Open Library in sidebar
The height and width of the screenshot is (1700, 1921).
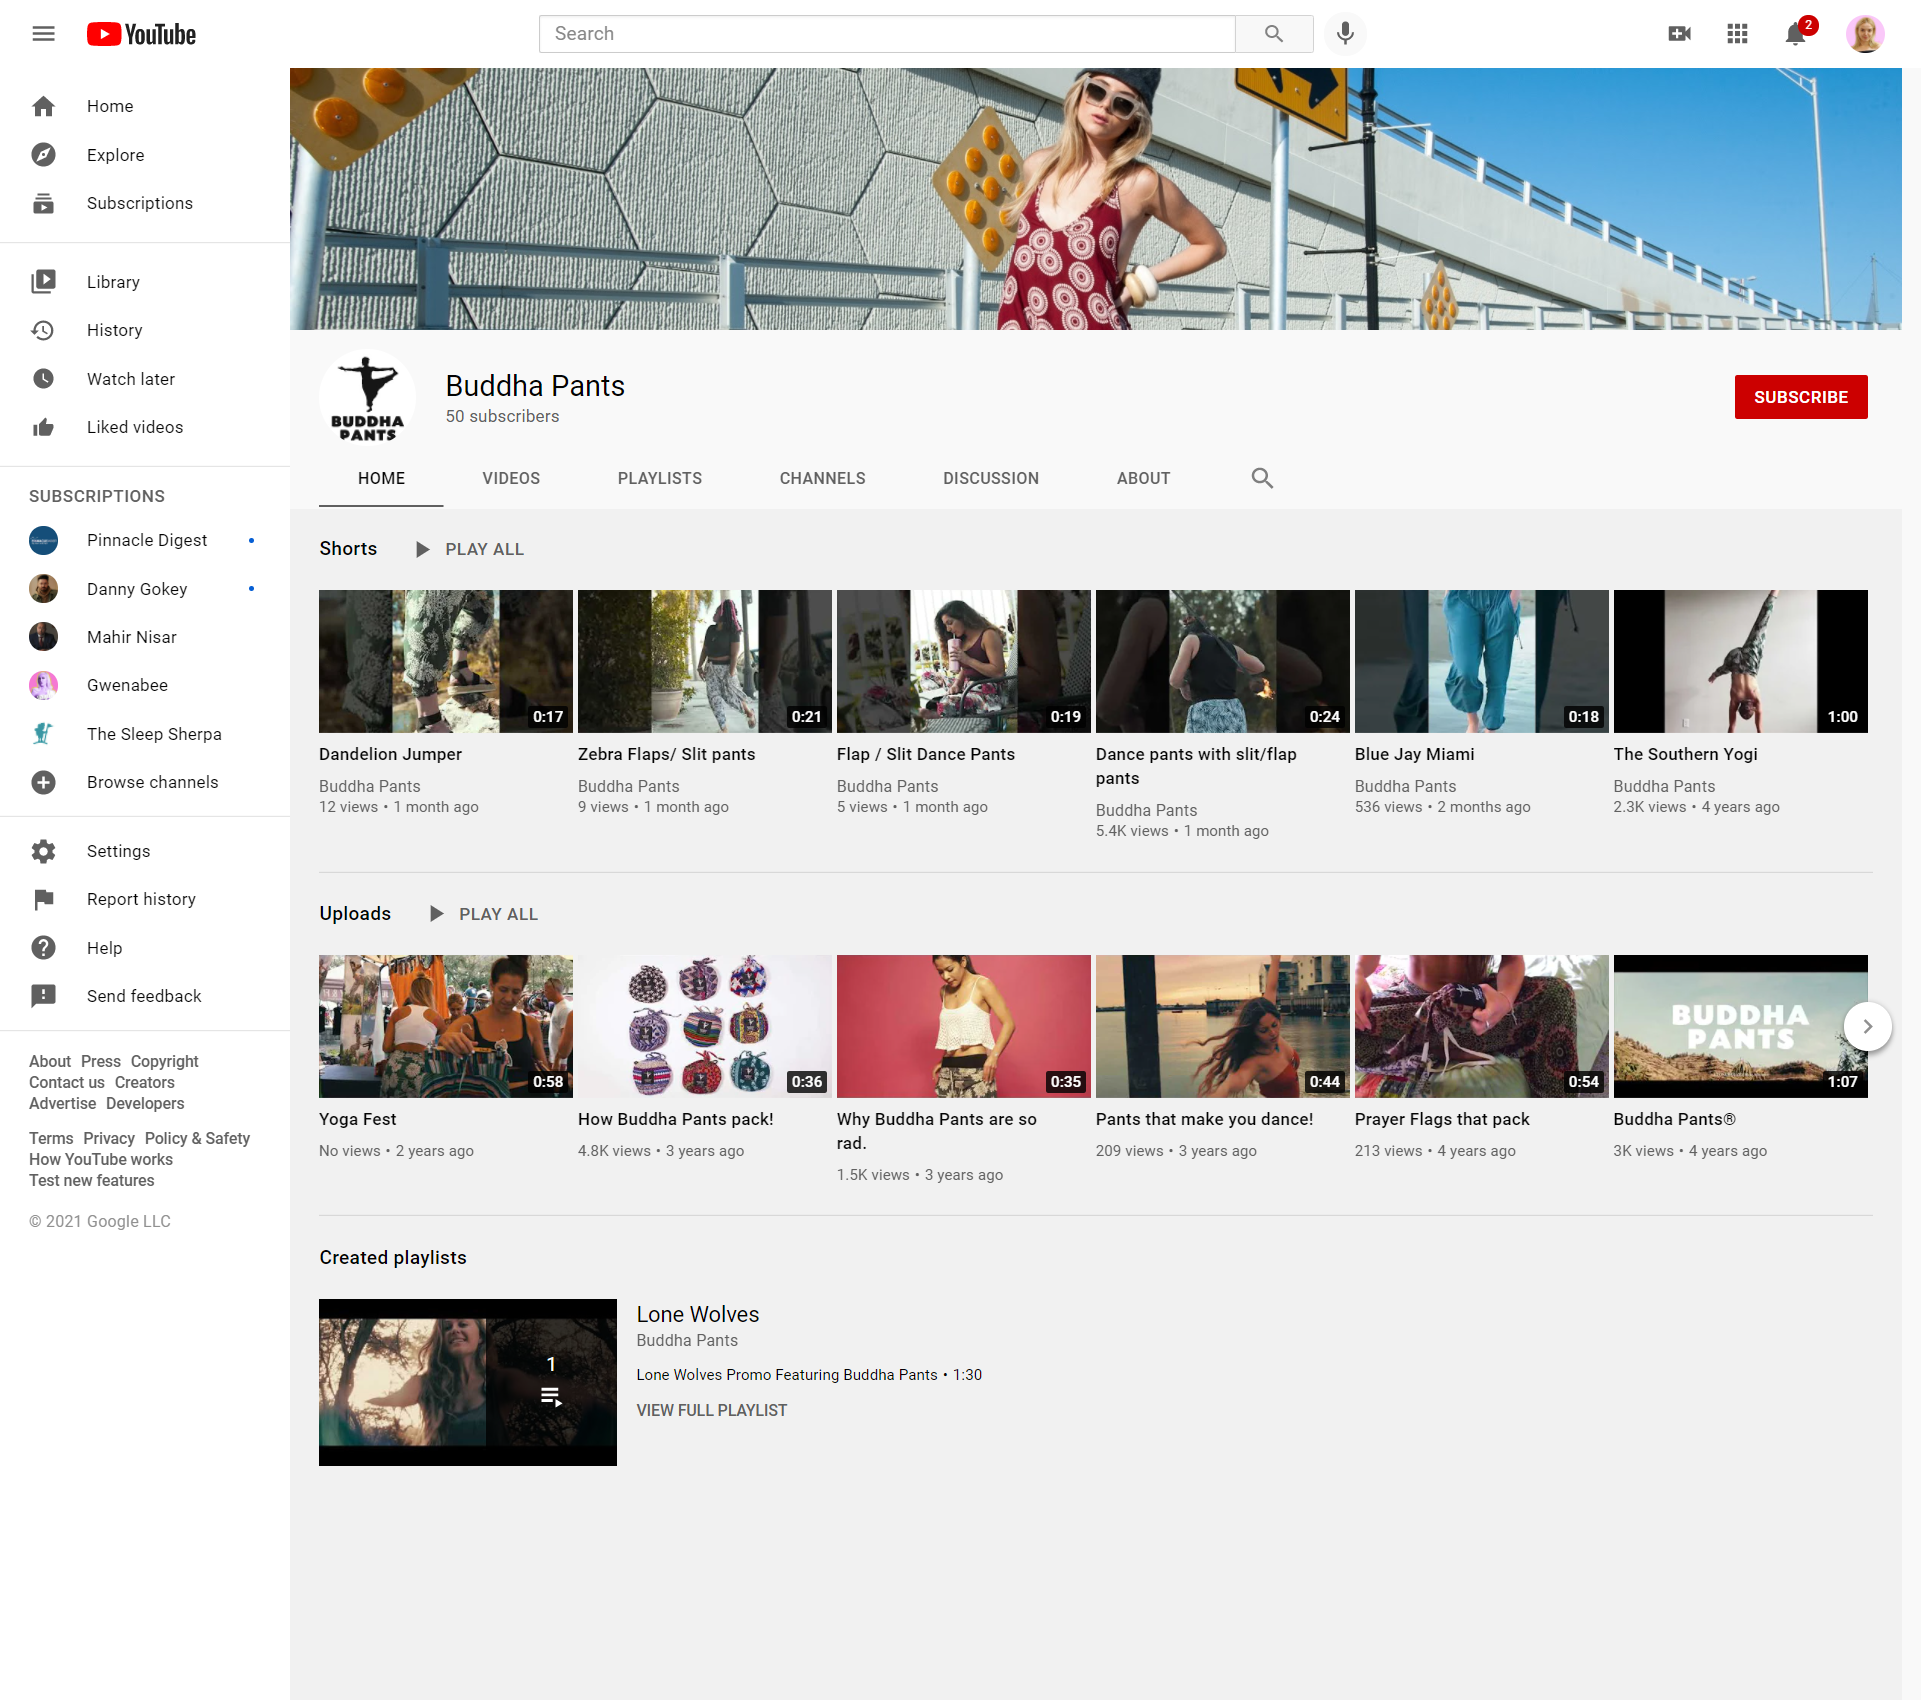[145, 282]
